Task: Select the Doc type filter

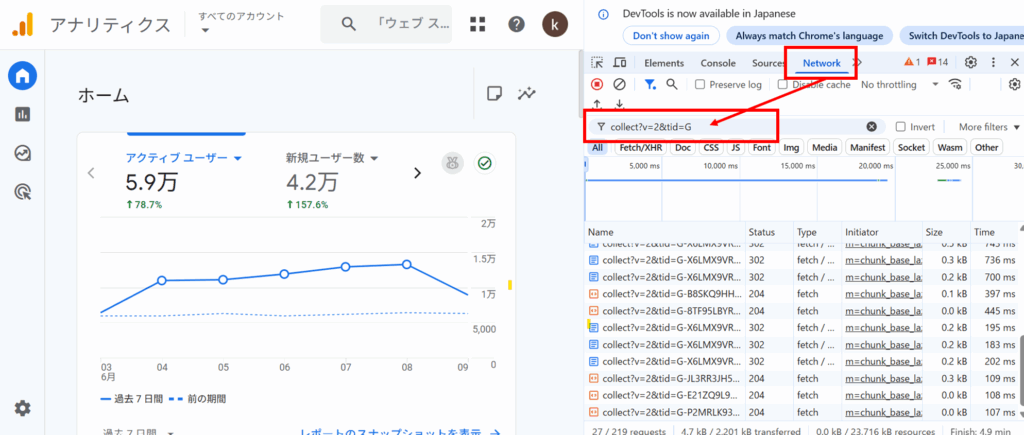Action: coord(683,148)
